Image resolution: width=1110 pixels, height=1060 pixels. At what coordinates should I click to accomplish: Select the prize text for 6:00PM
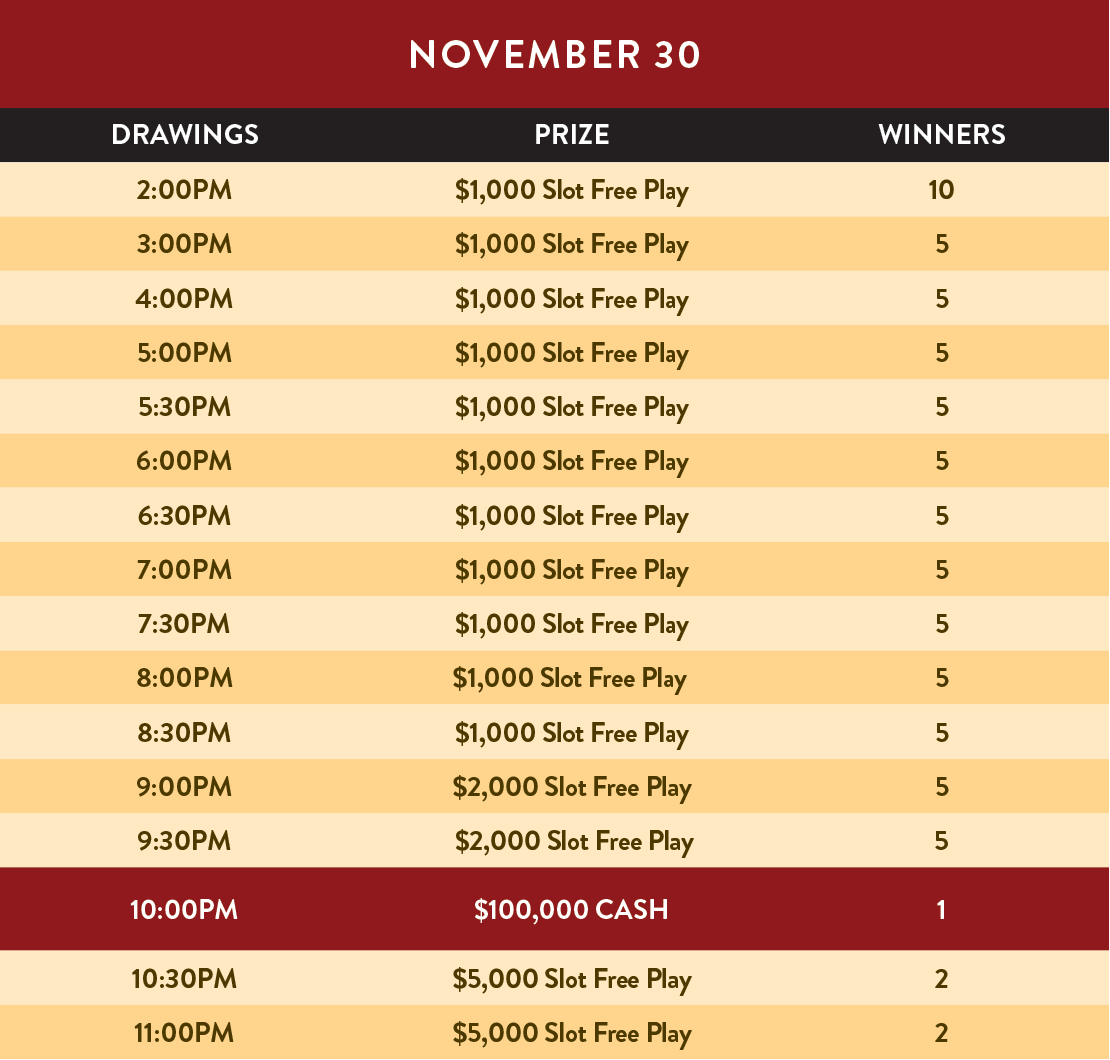tap(571, 462)
